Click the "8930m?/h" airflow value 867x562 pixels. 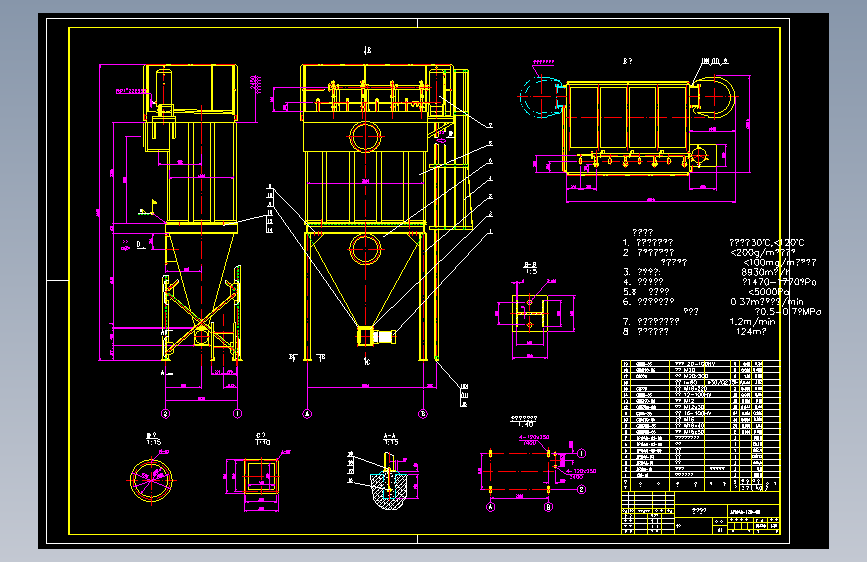tap(764, 272)
